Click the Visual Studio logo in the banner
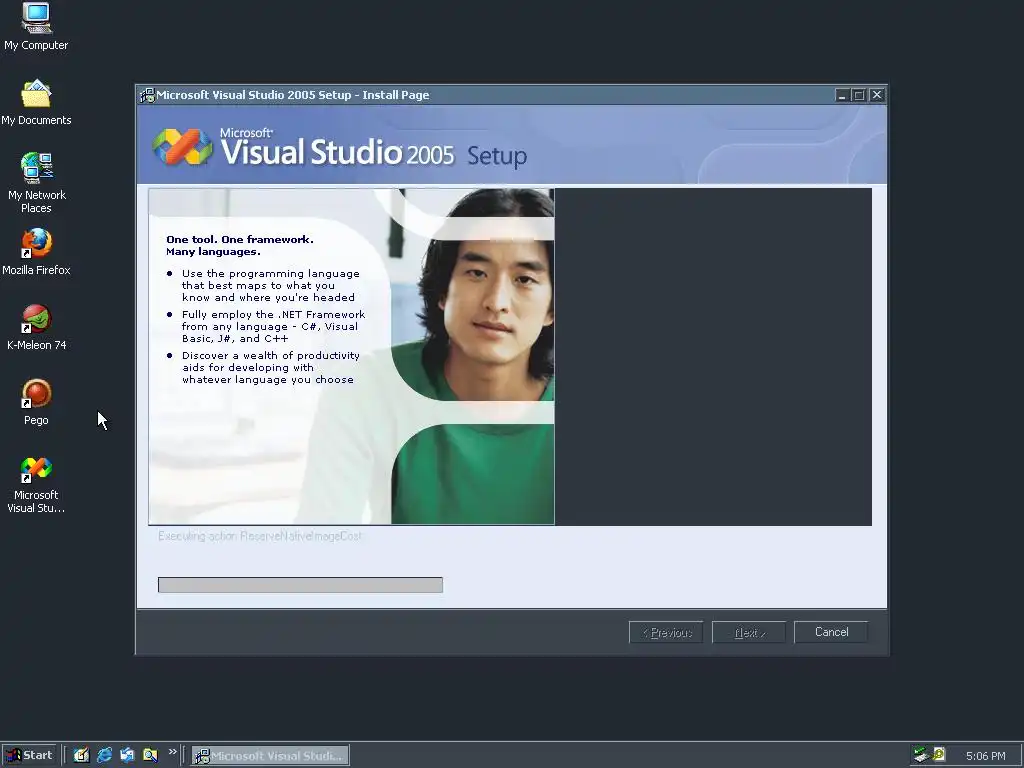 [182, 146]
